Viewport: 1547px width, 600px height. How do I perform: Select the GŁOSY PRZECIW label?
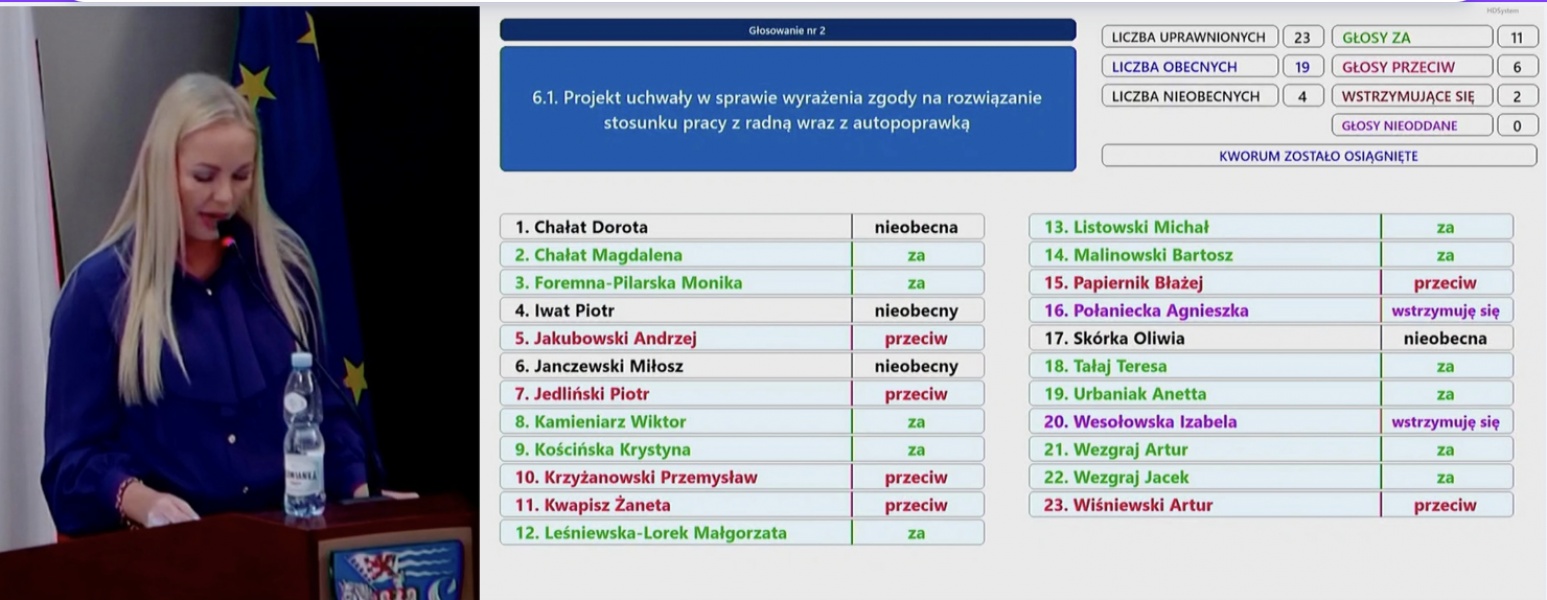coord(1410,67)
